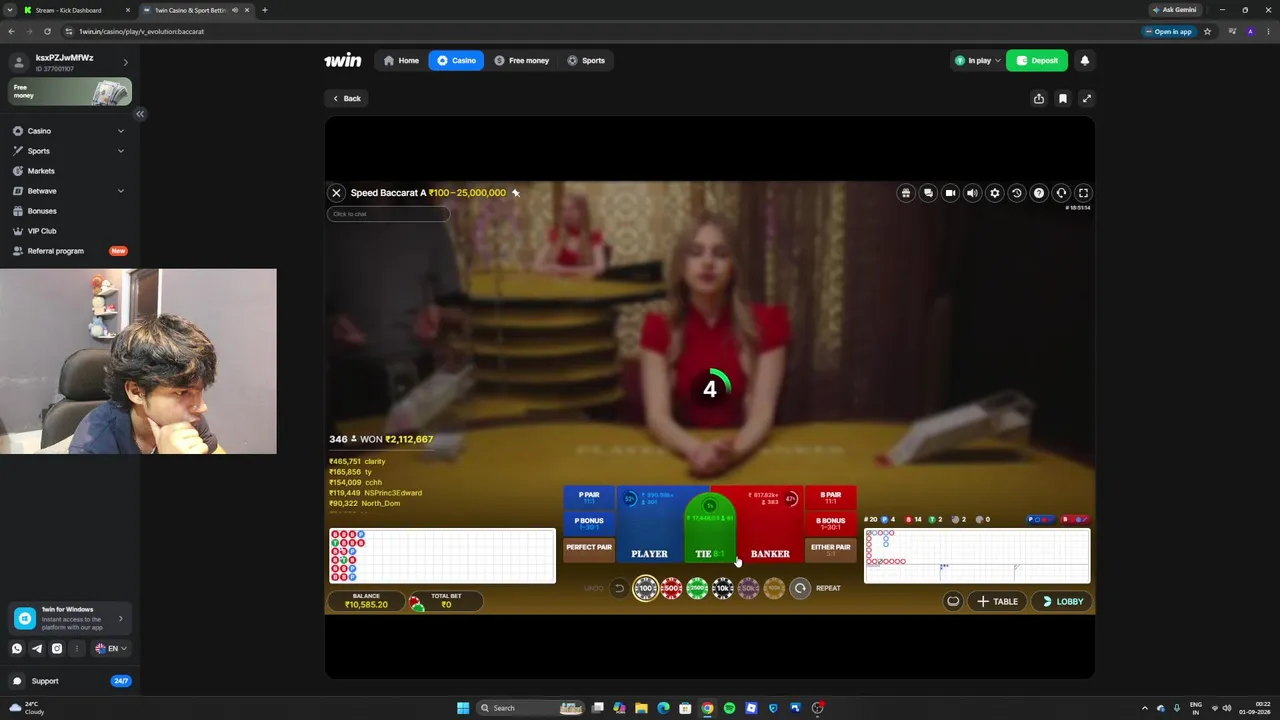This screenshot has height=720, width=1280.
Task: Bet on P BONUS side bet
Action: pos(589,523)
